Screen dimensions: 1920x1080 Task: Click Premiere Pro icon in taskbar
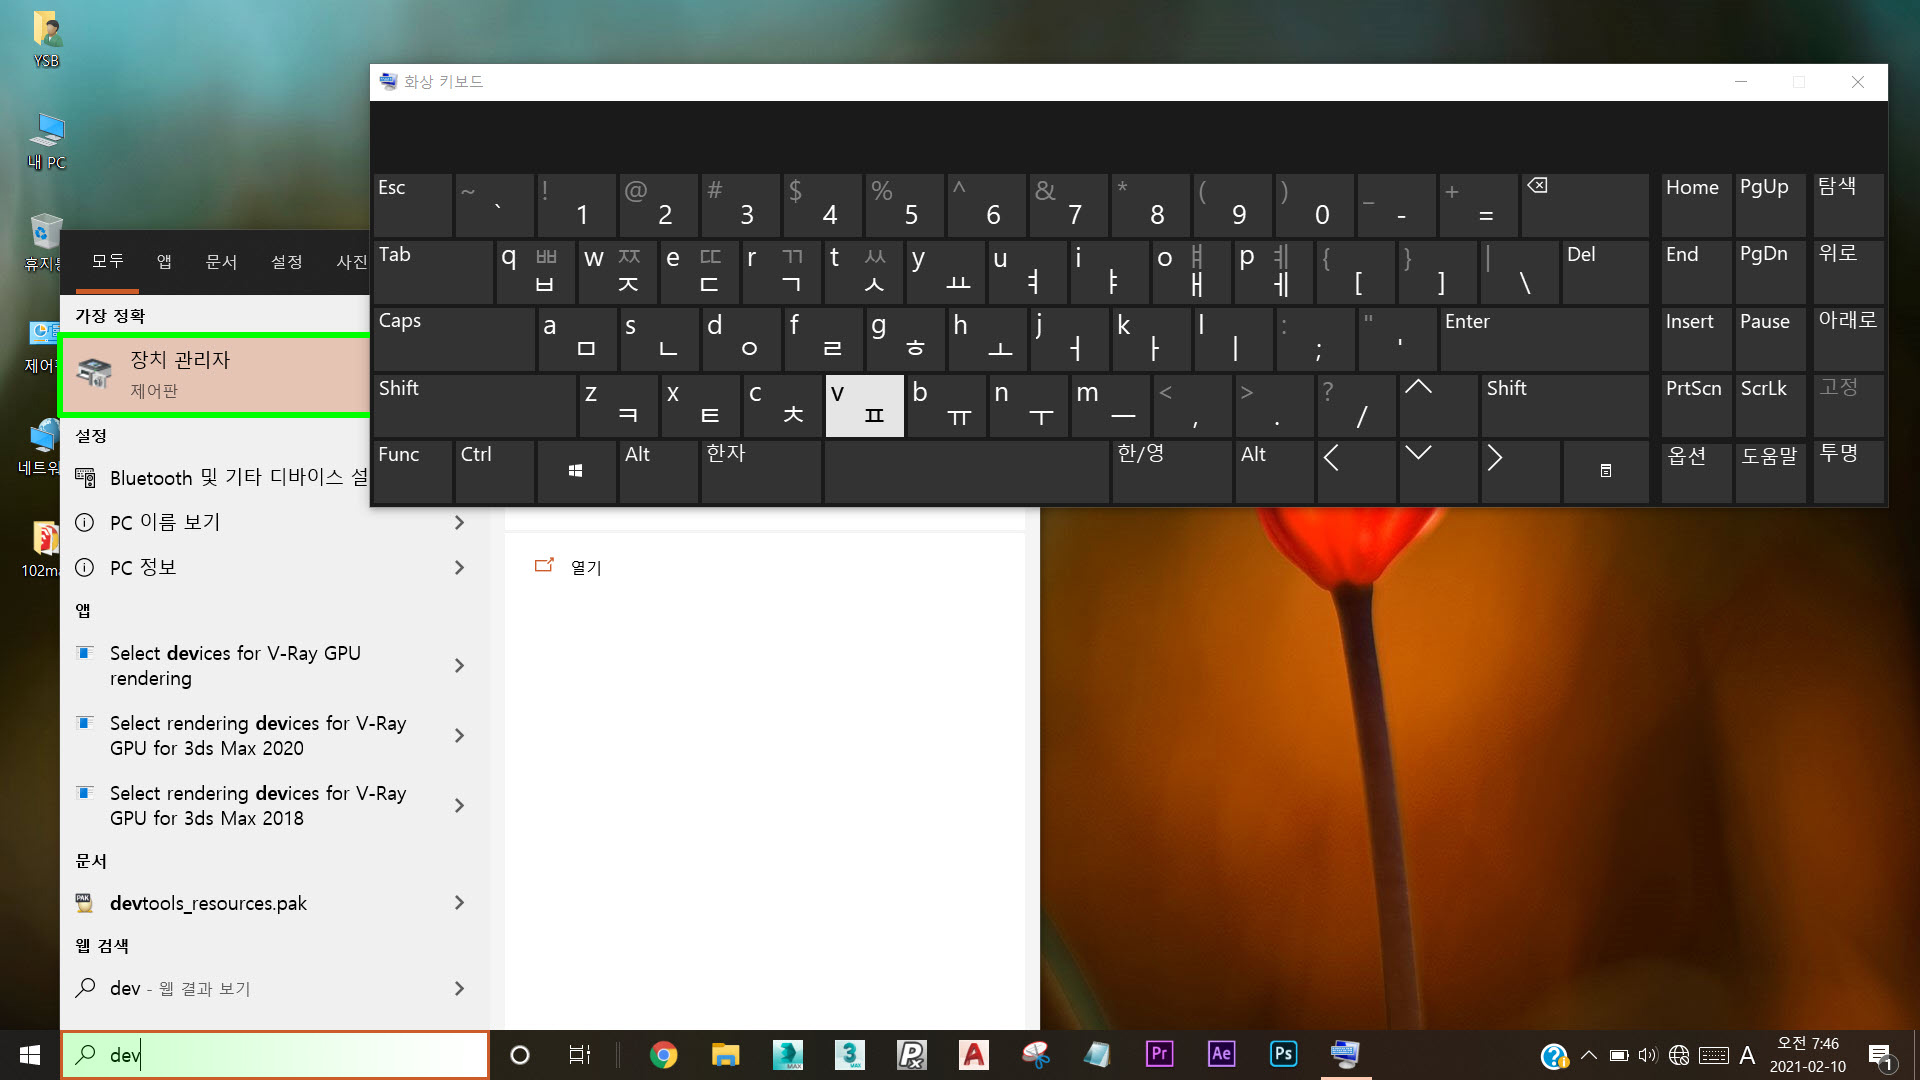click(1159, 1054)
